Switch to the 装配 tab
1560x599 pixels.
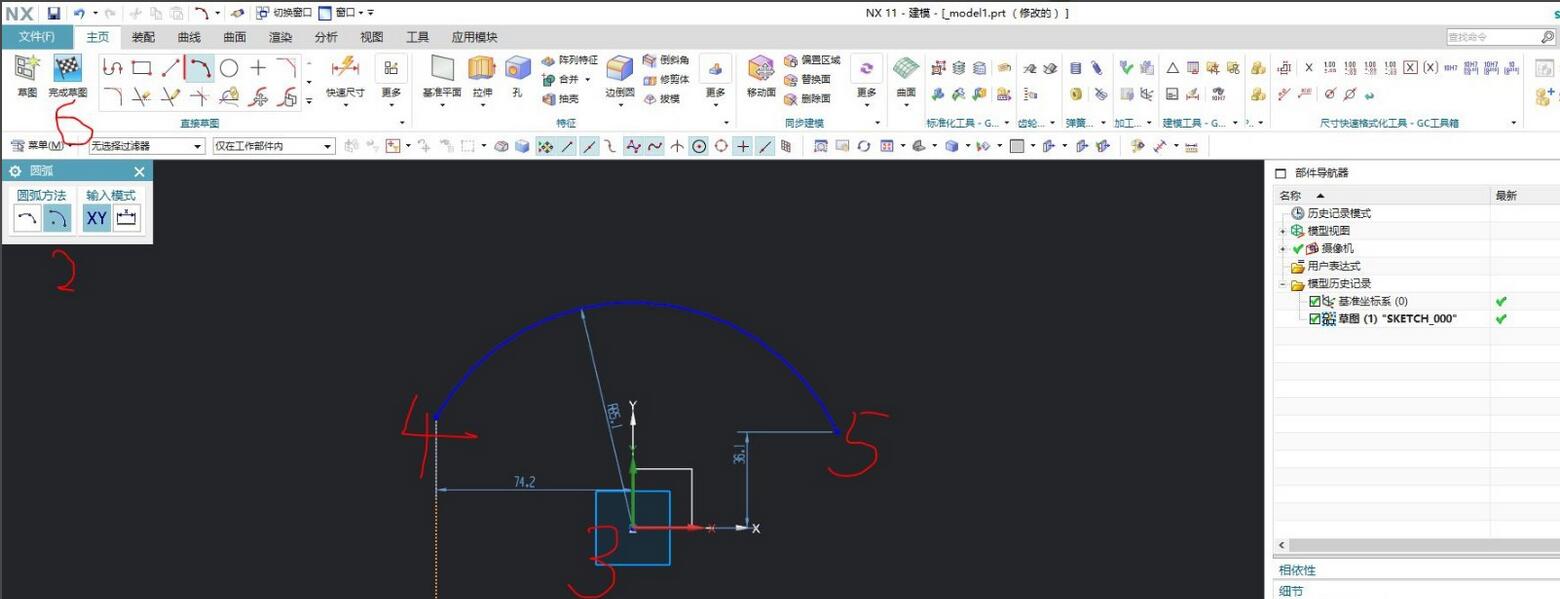tap(143, 37)
